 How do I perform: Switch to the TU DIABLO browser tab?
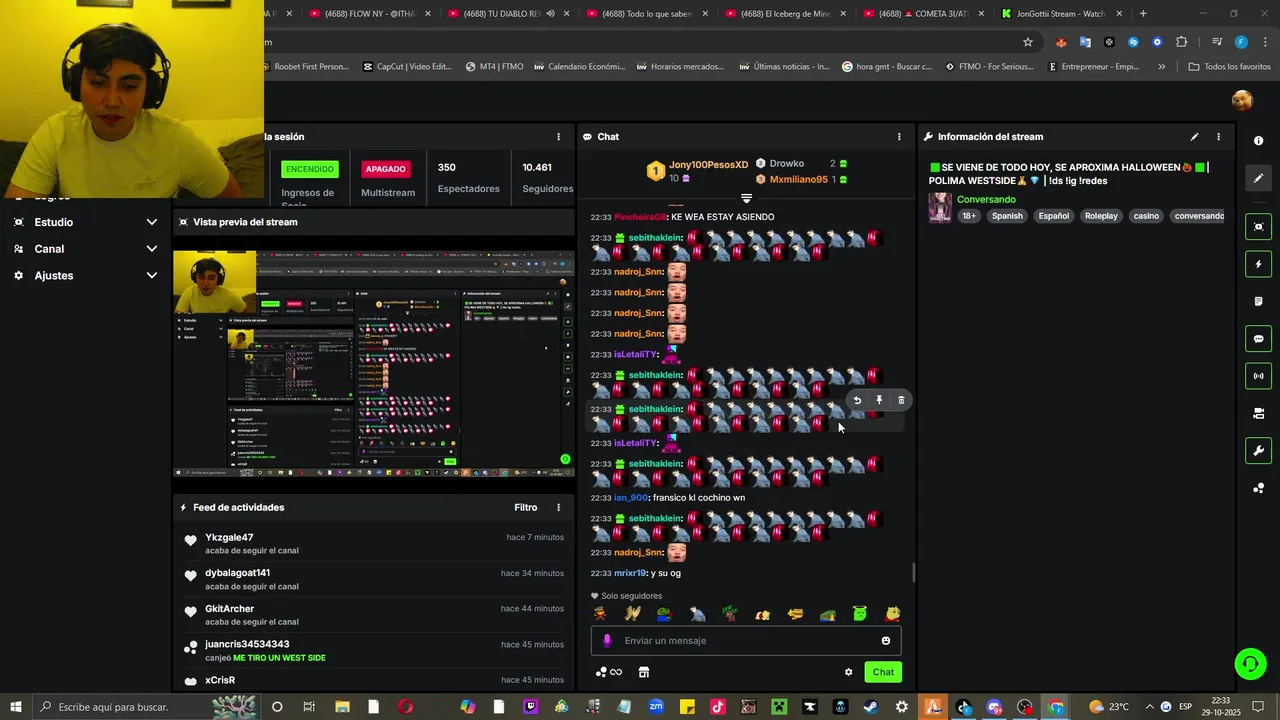(x=510, y=14)
